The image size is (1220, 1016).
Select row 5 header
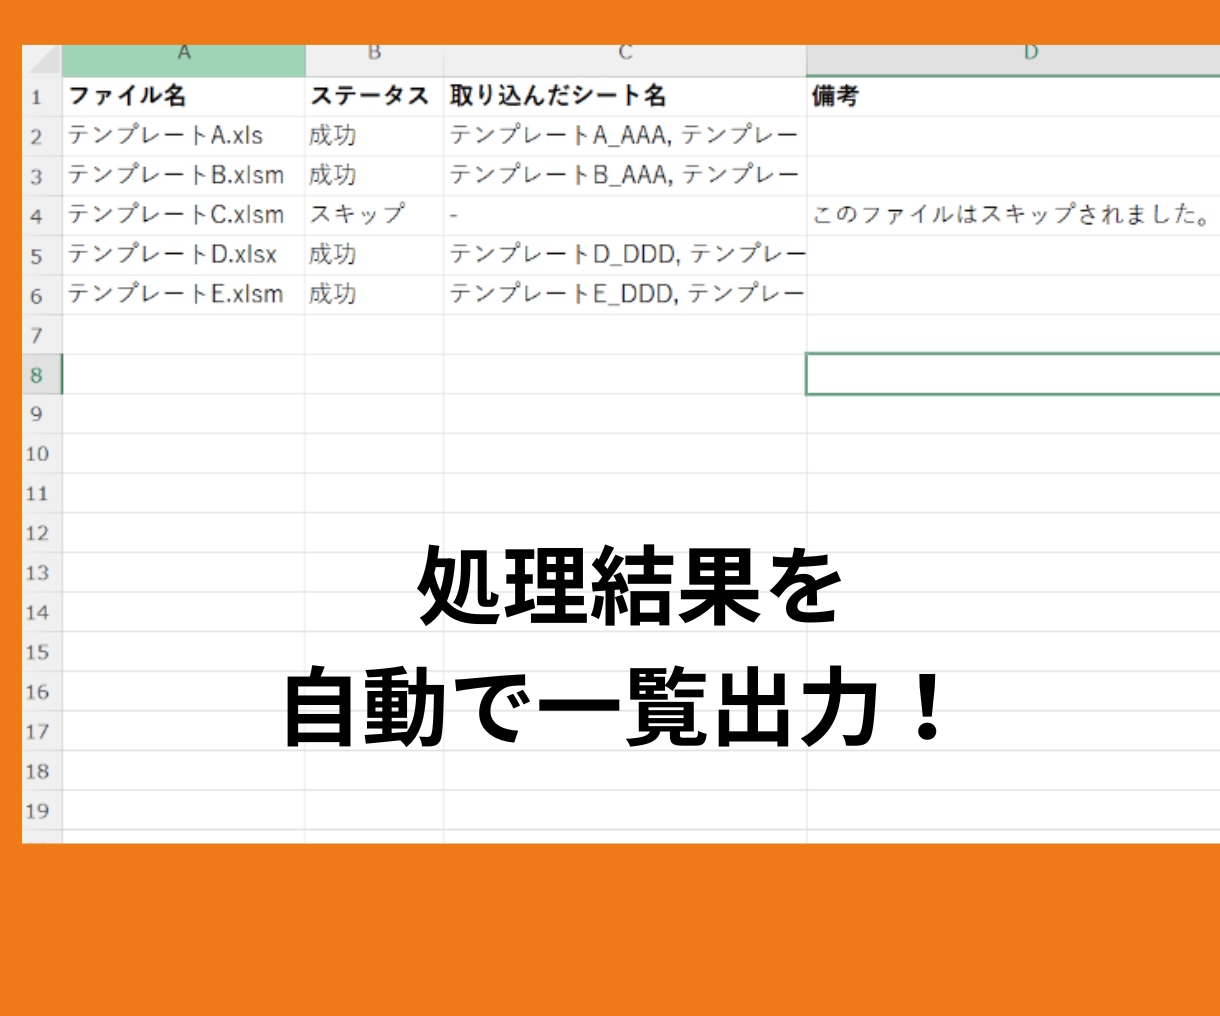(42, 255)
